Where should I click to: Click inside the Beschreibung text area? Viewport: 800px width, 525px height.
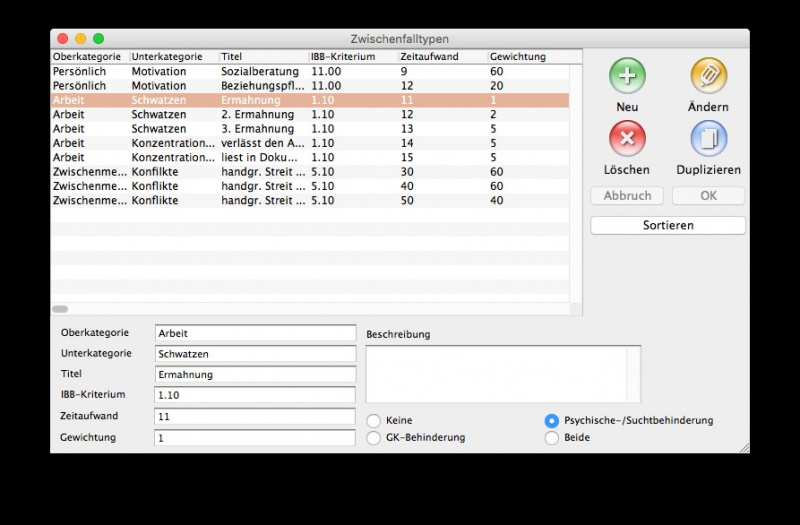point(496,374)
